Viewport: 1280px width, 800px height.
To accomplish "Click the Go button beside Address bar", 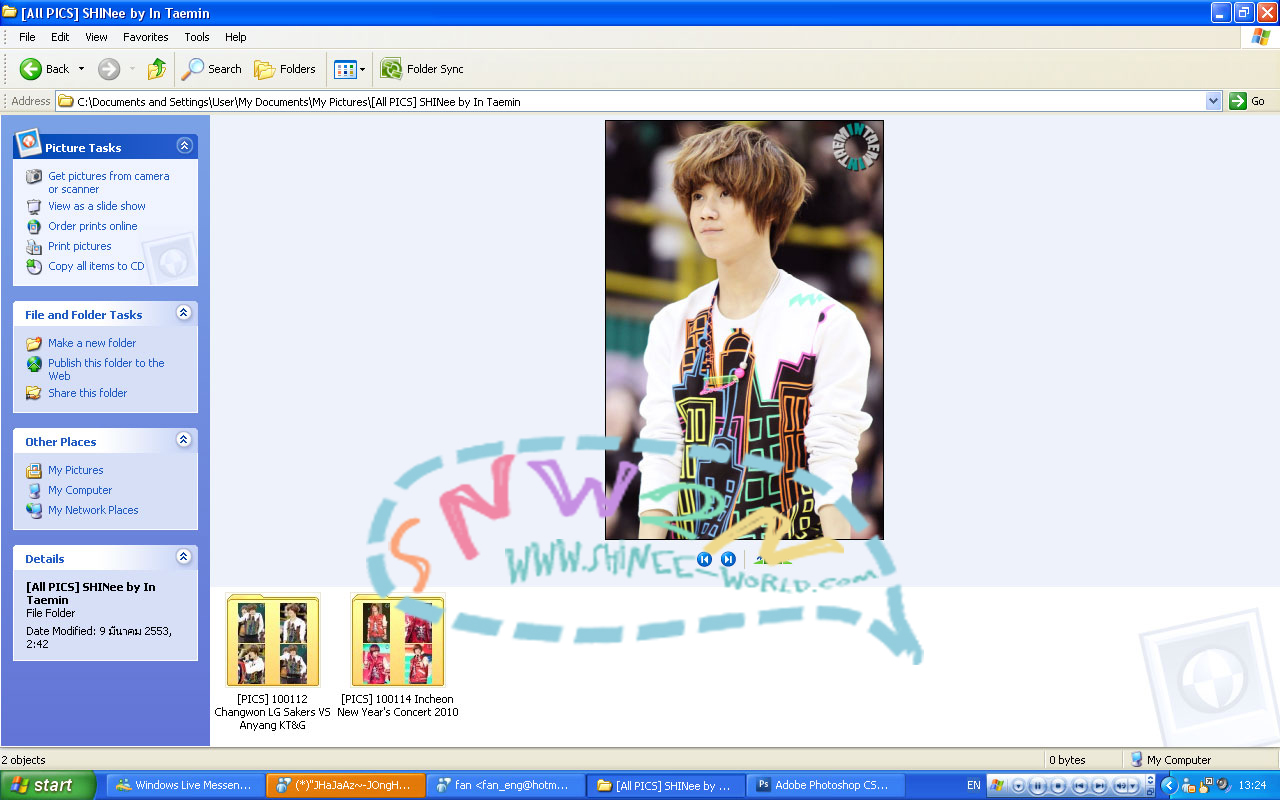I will [1248, 101].
